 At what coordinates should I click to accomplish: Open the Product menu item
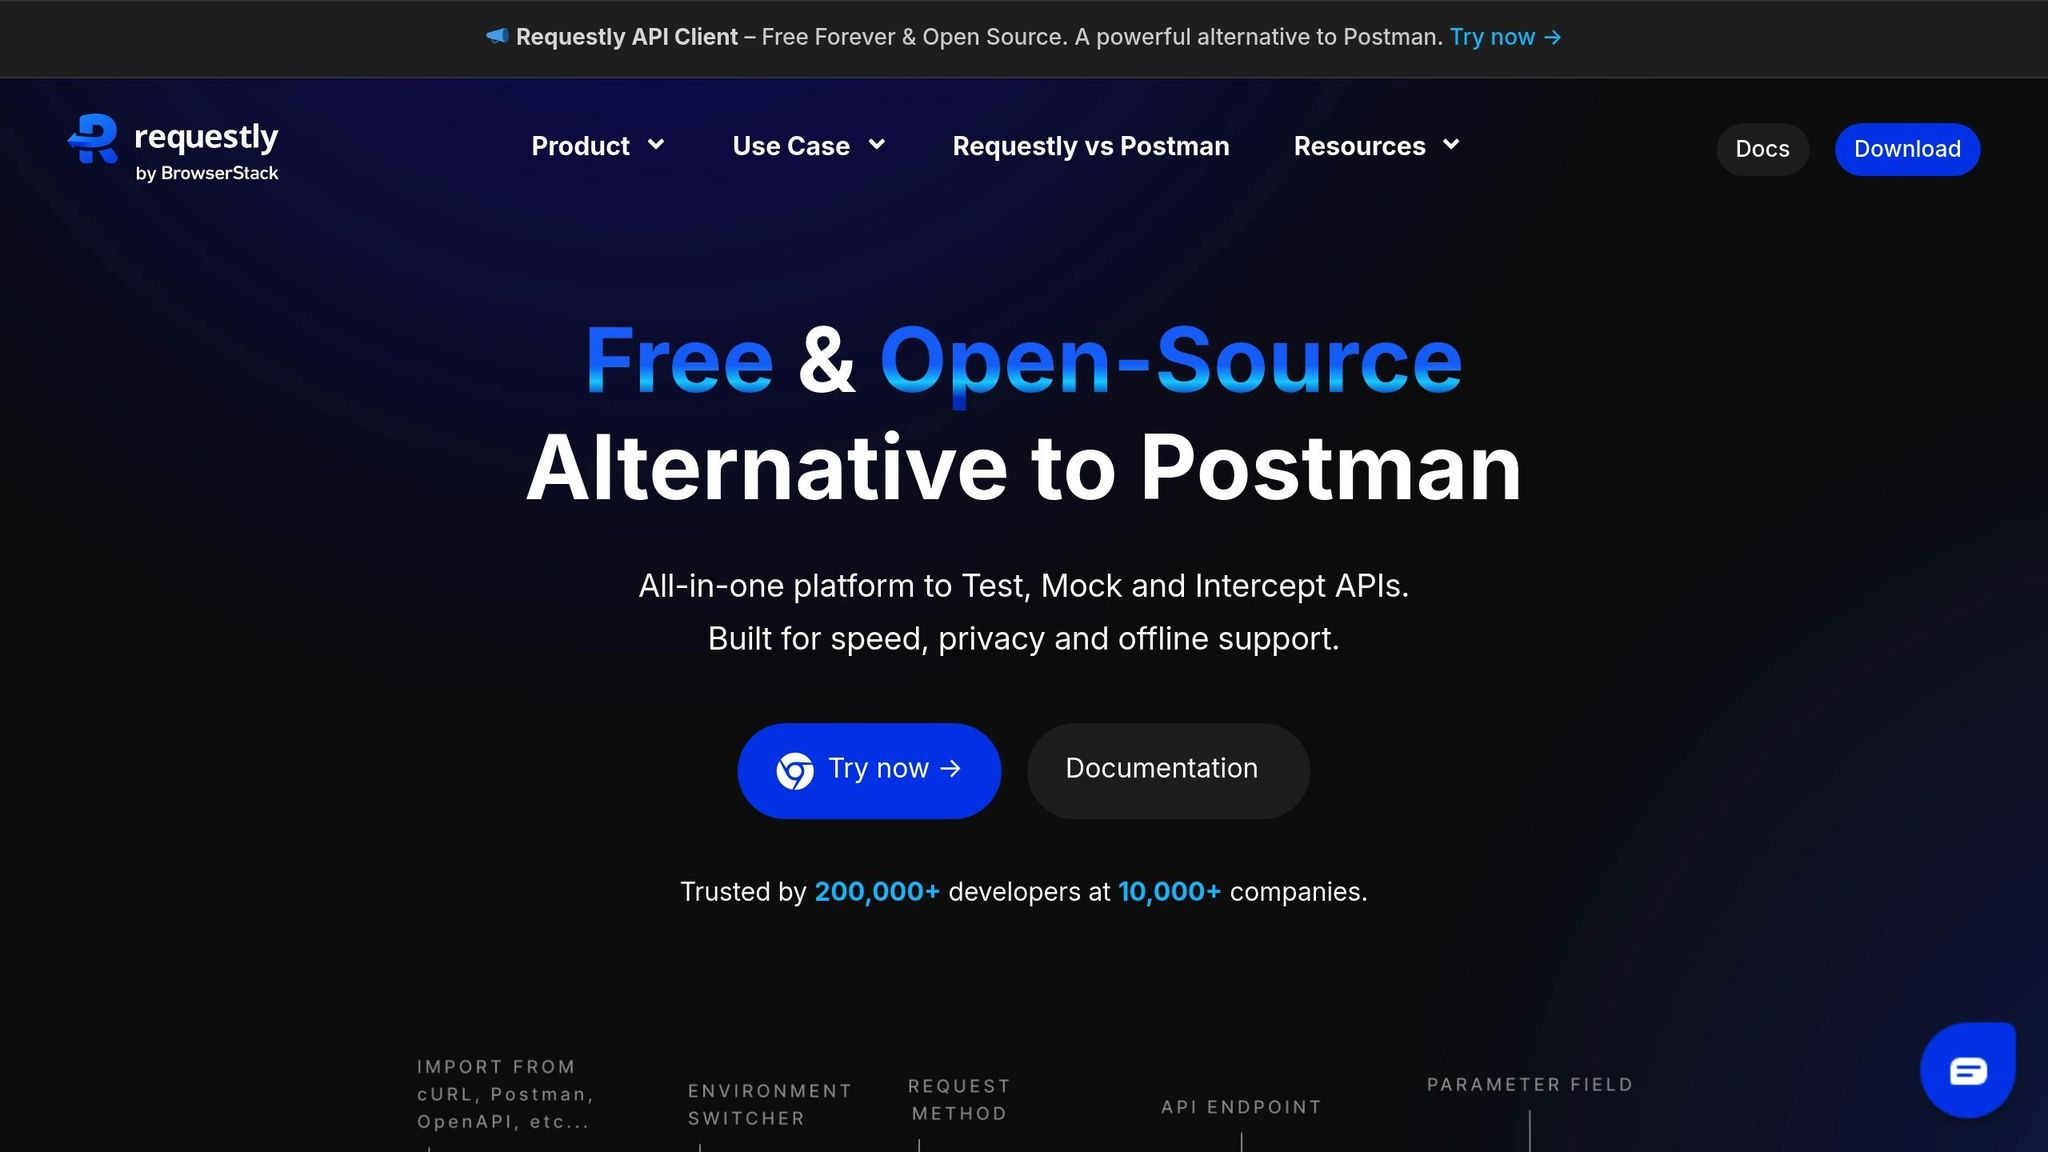580,146
